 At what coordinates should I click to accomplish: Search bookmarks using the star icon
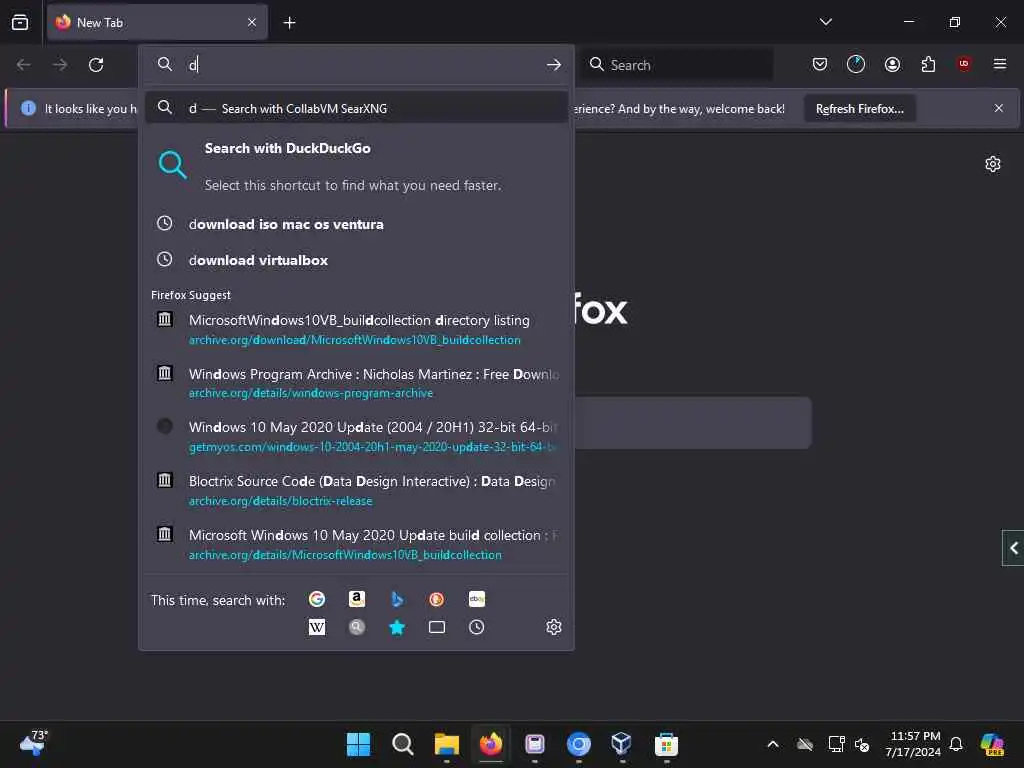396,628
